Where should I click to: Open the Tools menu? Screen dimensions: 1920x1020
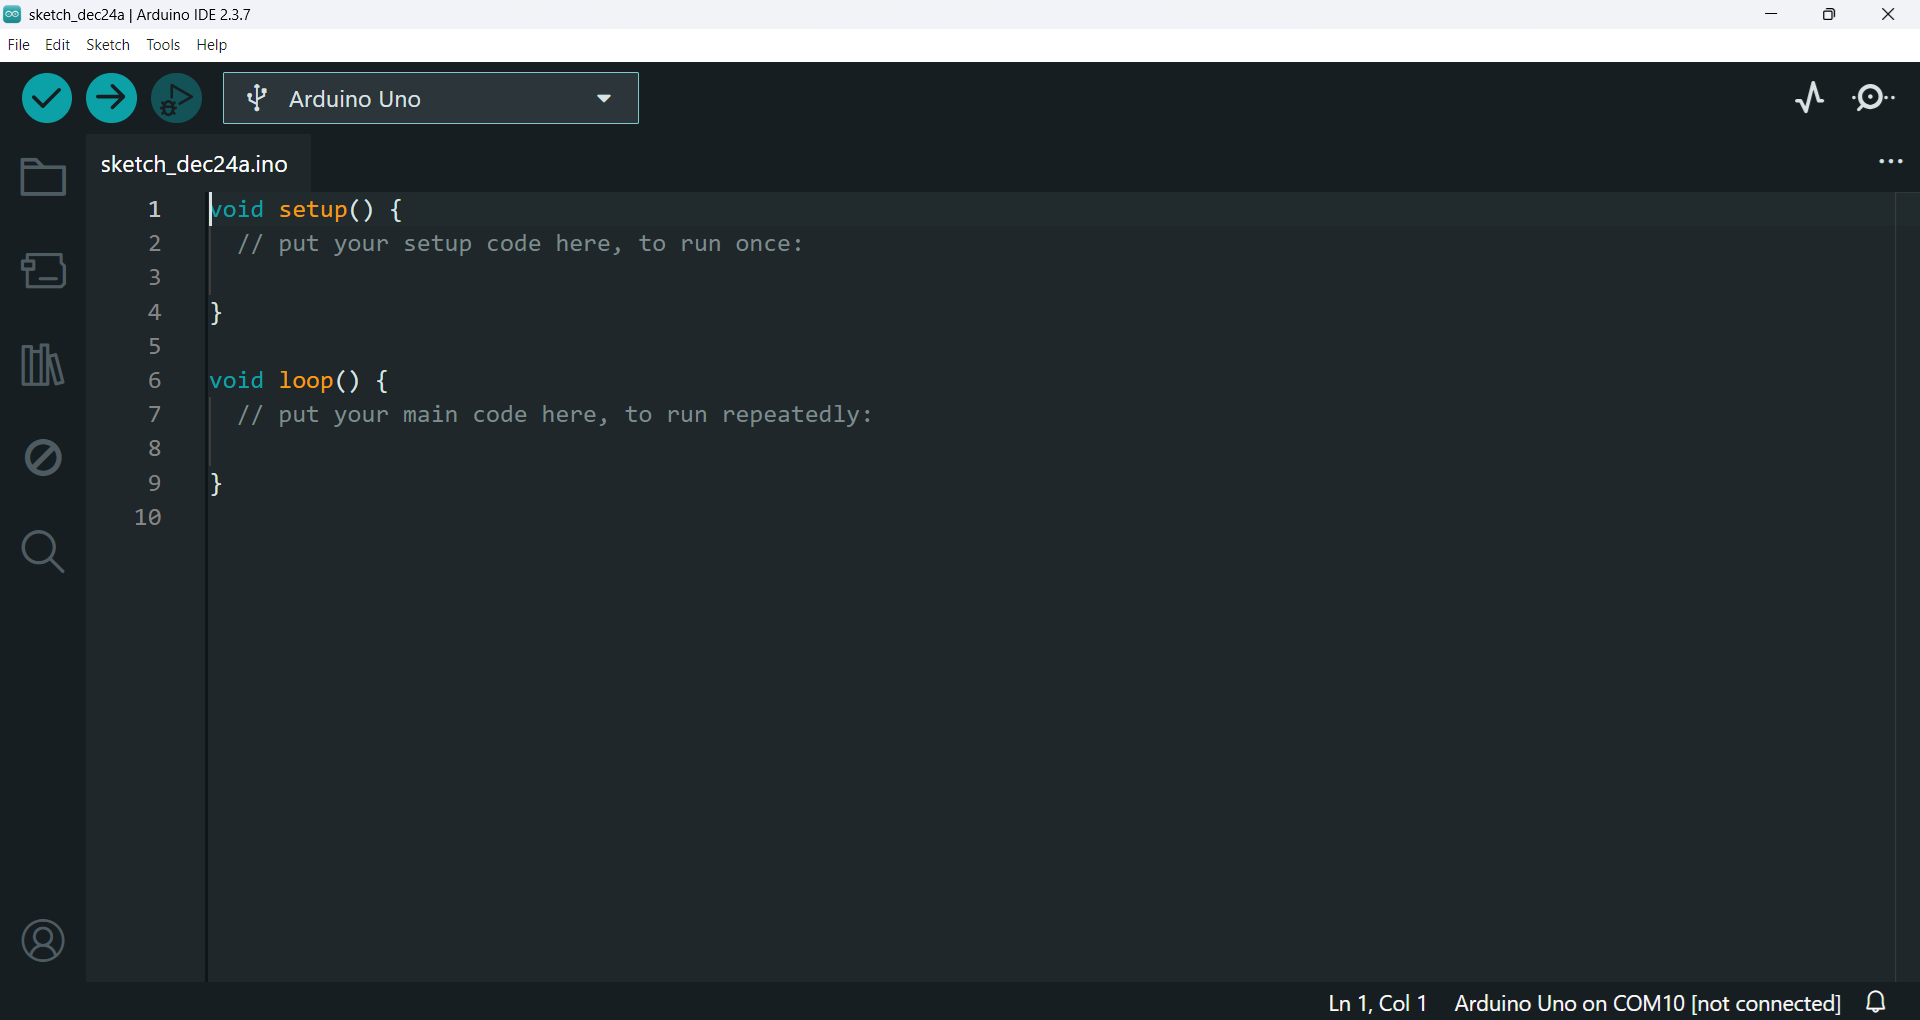point(163,45)
